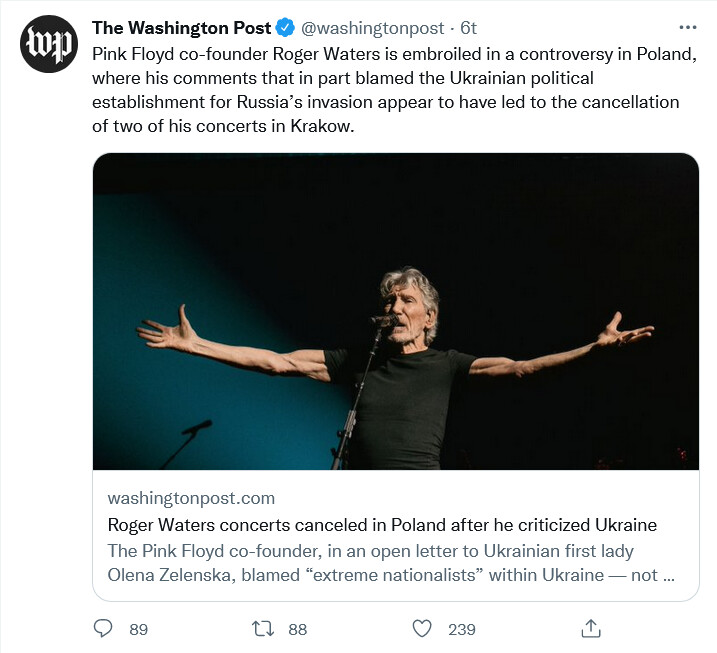Open the Roger Waters concert photo

(x=395, y=311)
